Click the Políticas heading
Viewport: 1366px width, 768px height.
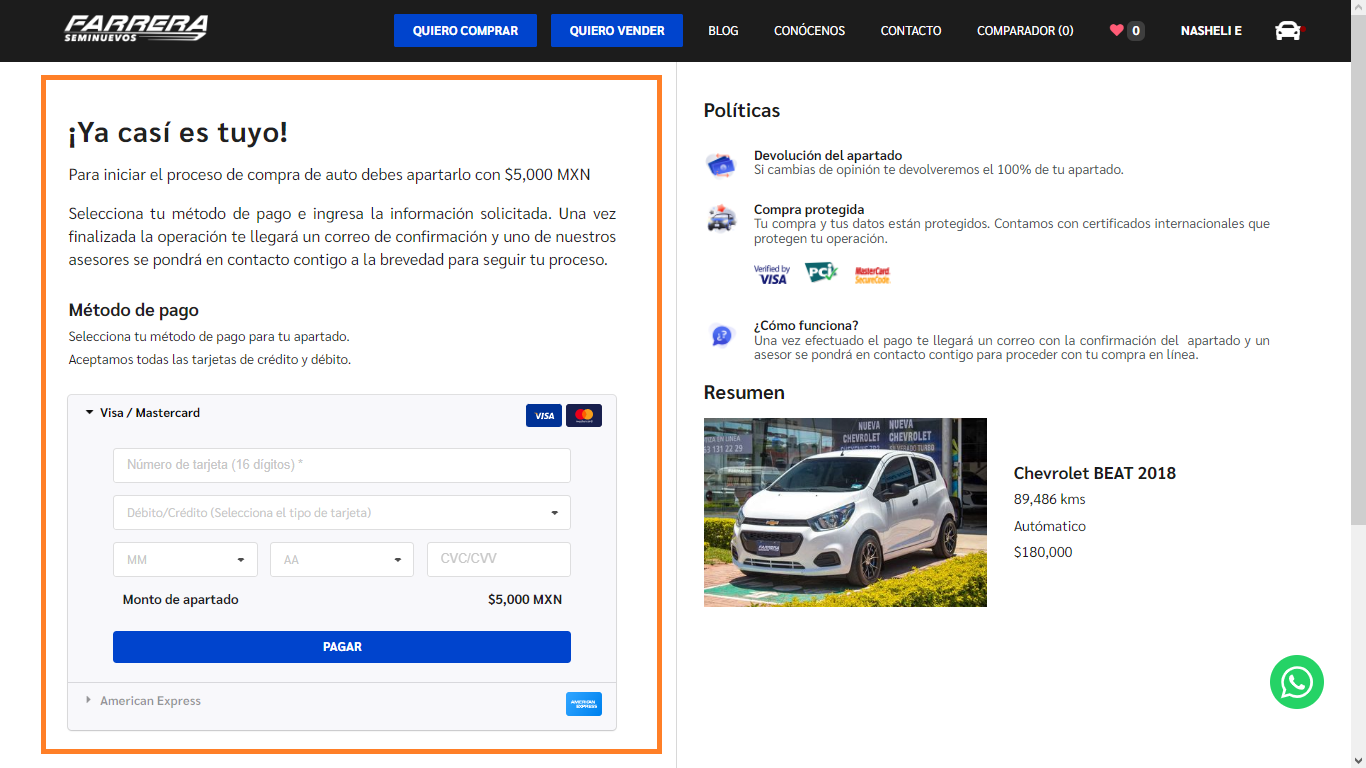[x=742, y=111]
